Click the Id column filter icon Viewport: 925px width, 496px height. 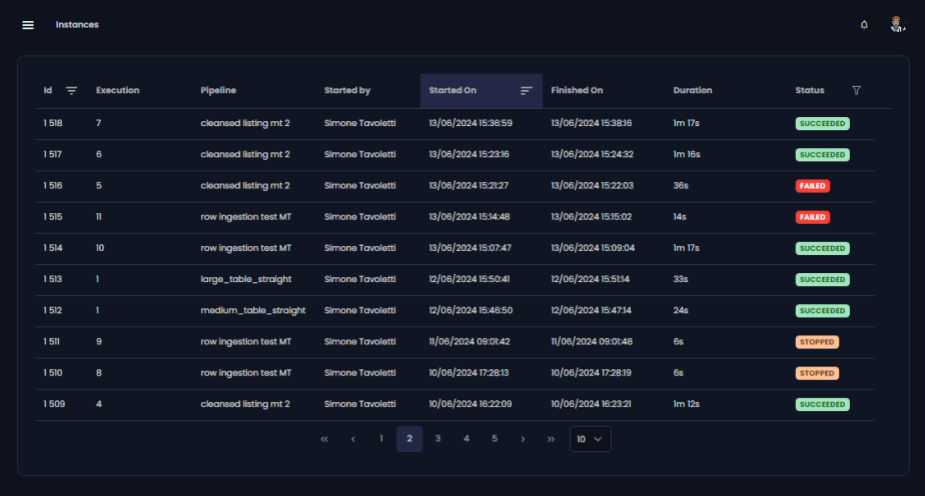tap(71, 91)
